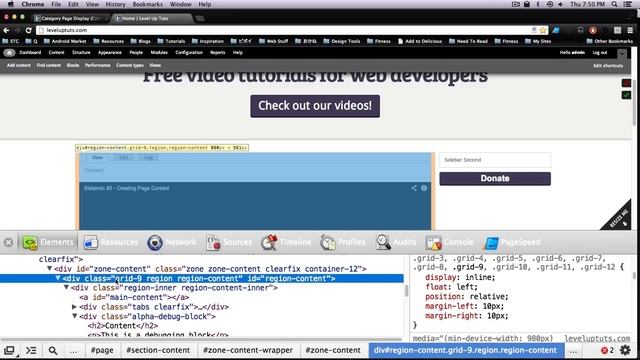
Task: Open Drupal Modules menu
Action: point(159,53)
